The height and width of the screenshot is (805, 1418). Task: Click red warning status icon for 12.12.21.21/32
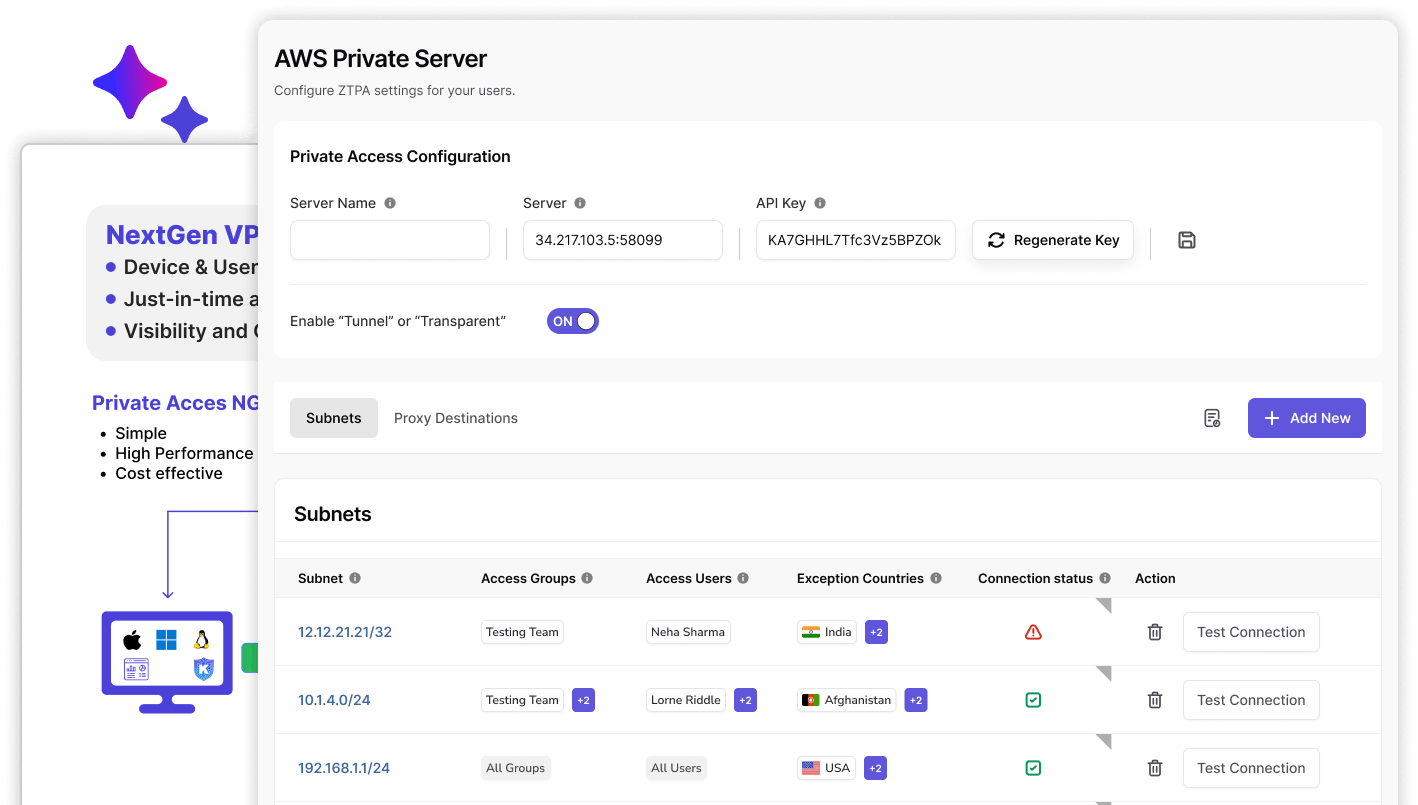[1034, 632]
